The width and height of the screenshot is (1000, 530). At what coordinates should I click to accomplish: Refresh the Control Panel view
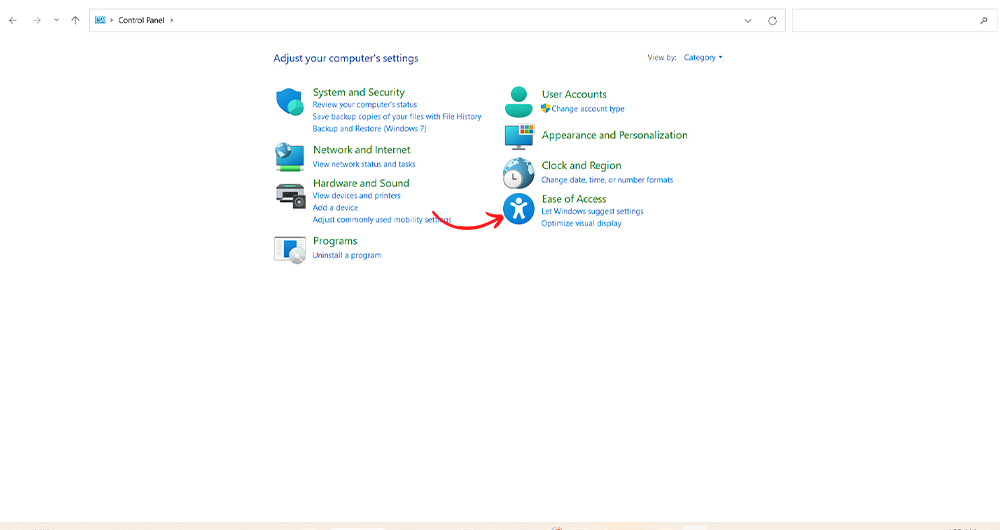772,21
